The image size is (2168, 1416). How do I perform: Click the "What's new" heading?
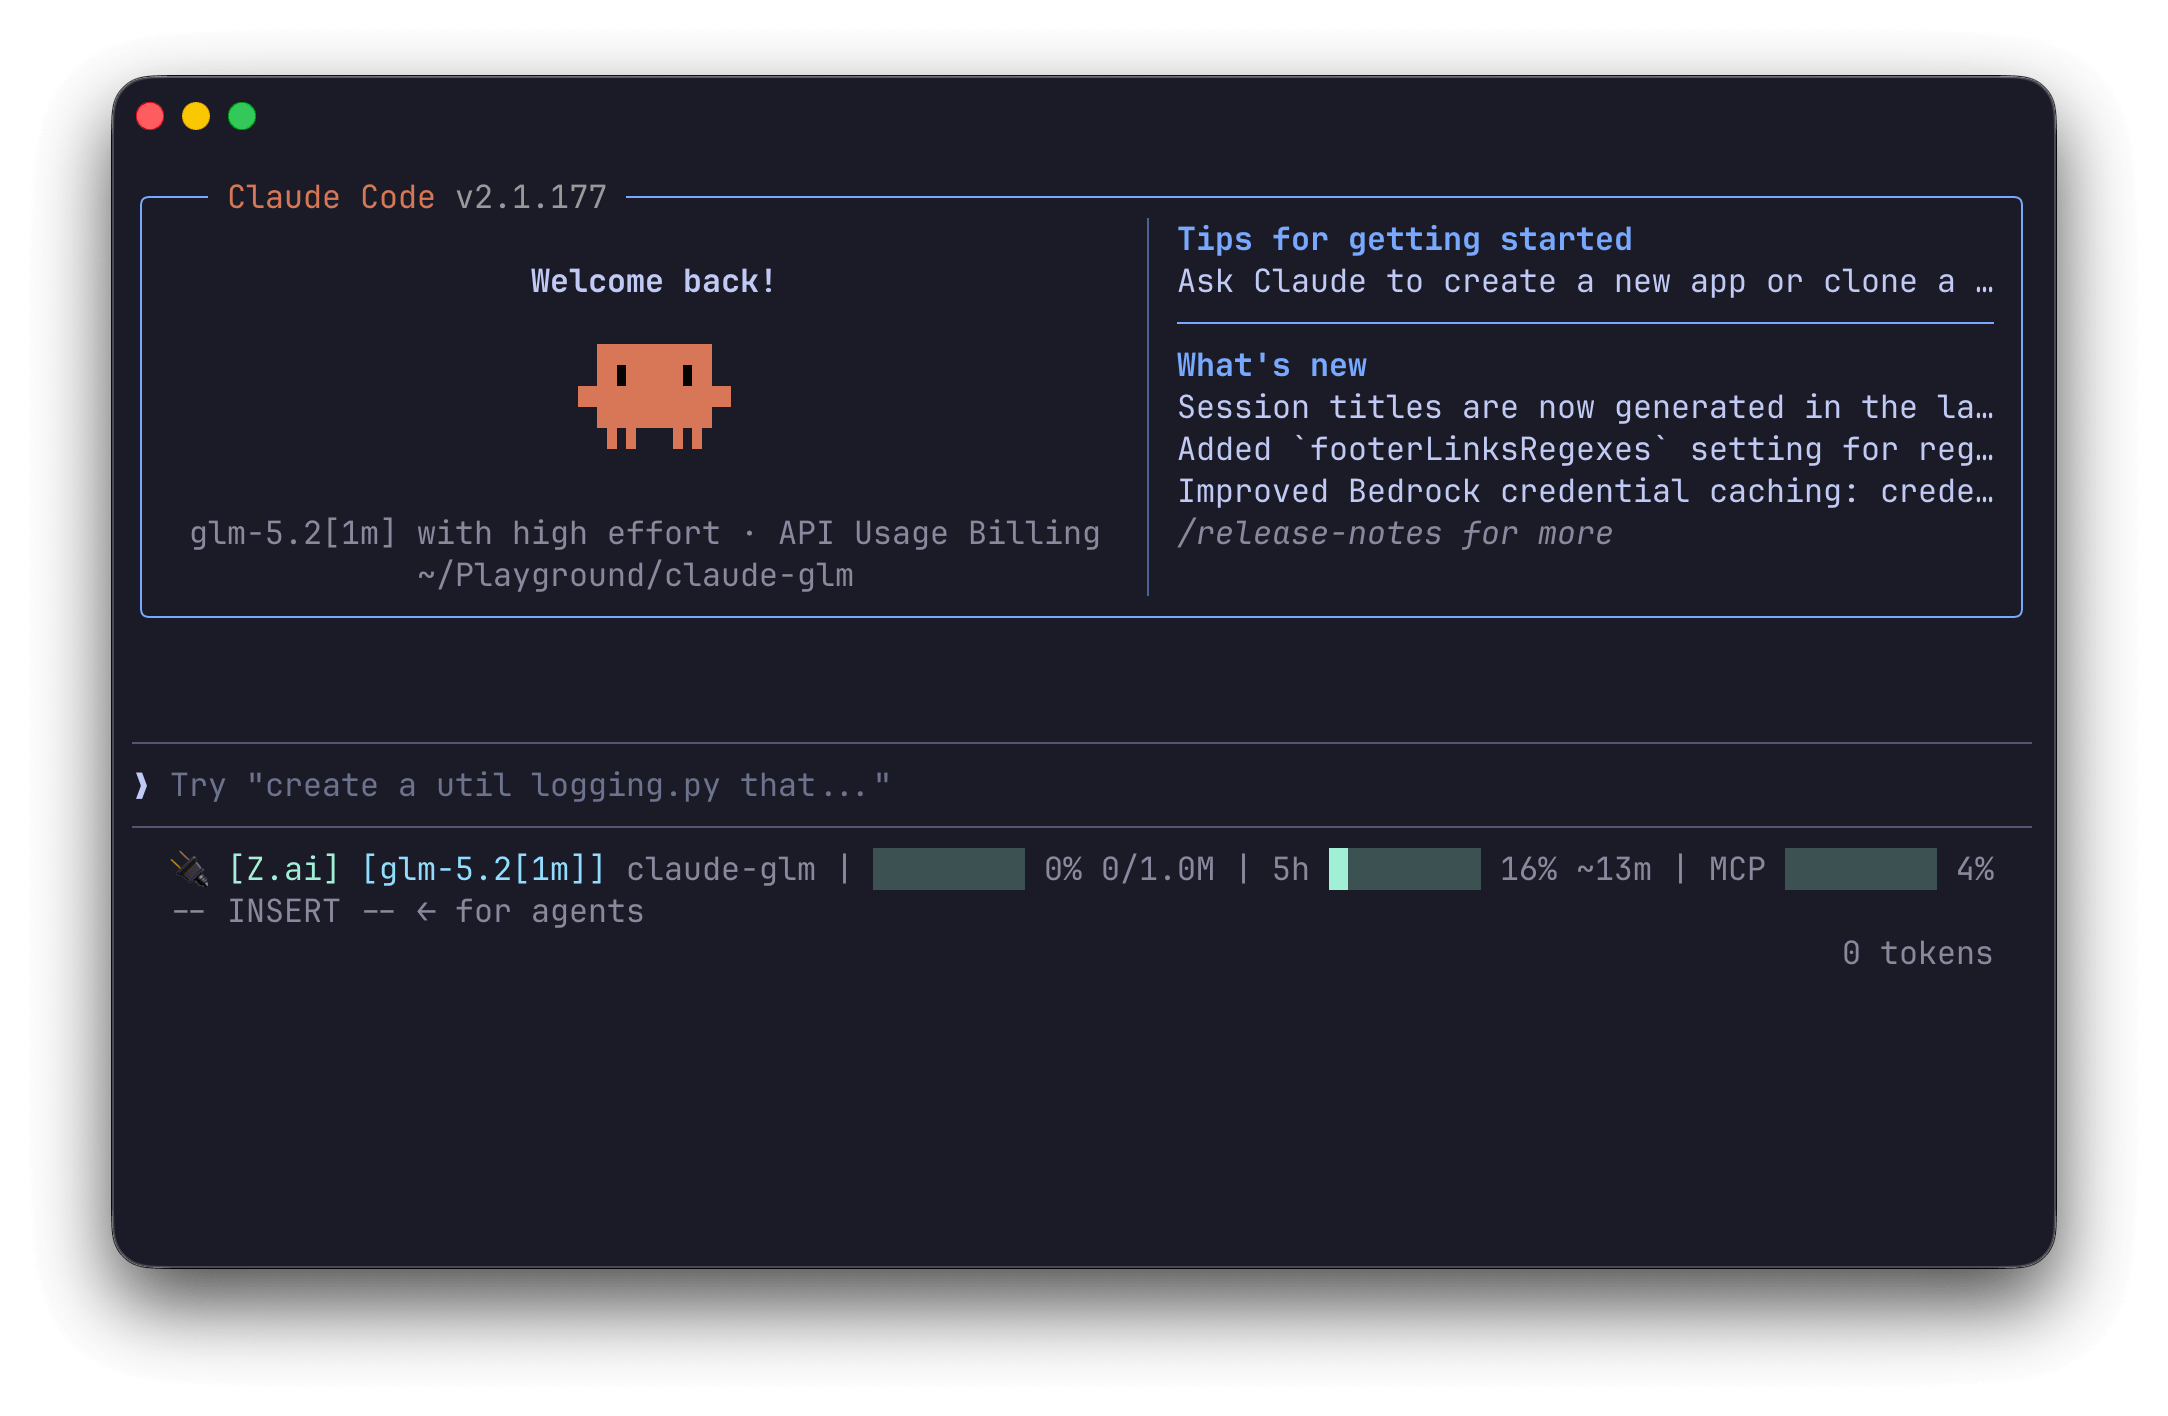pyautogui.click(x=1272, y=365)
